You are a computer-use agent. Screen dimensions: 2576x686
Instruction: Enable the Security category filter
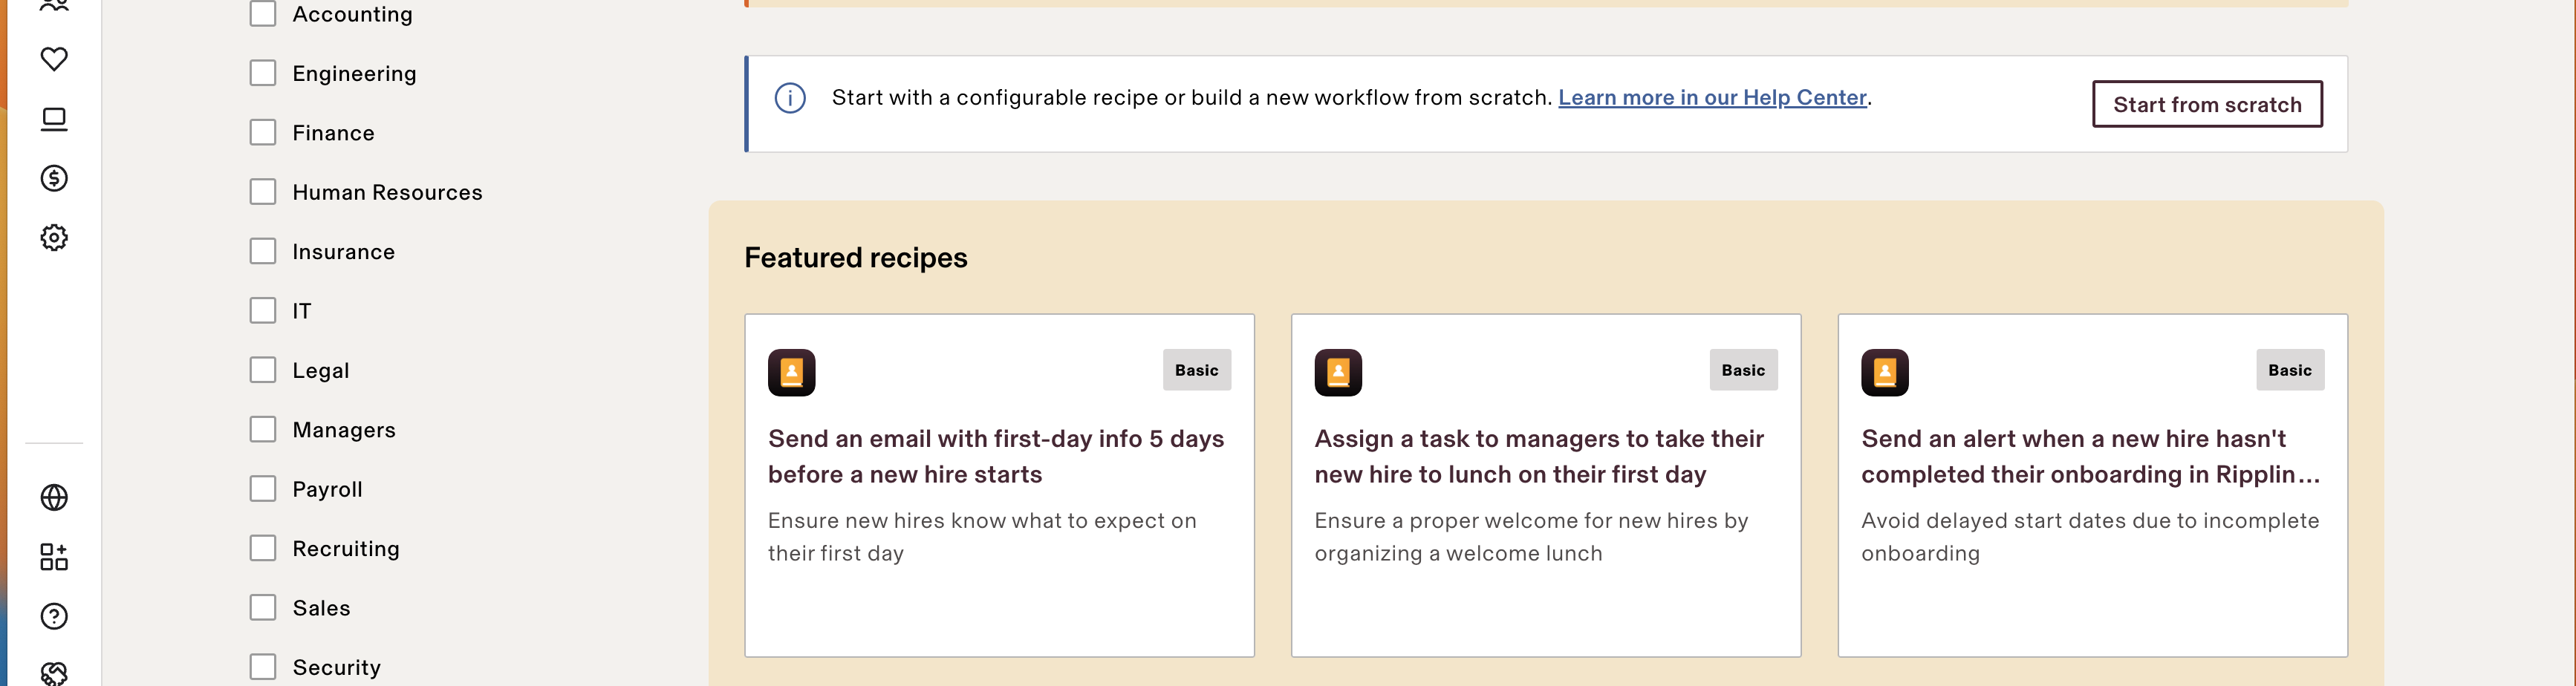tap(262, 666)
